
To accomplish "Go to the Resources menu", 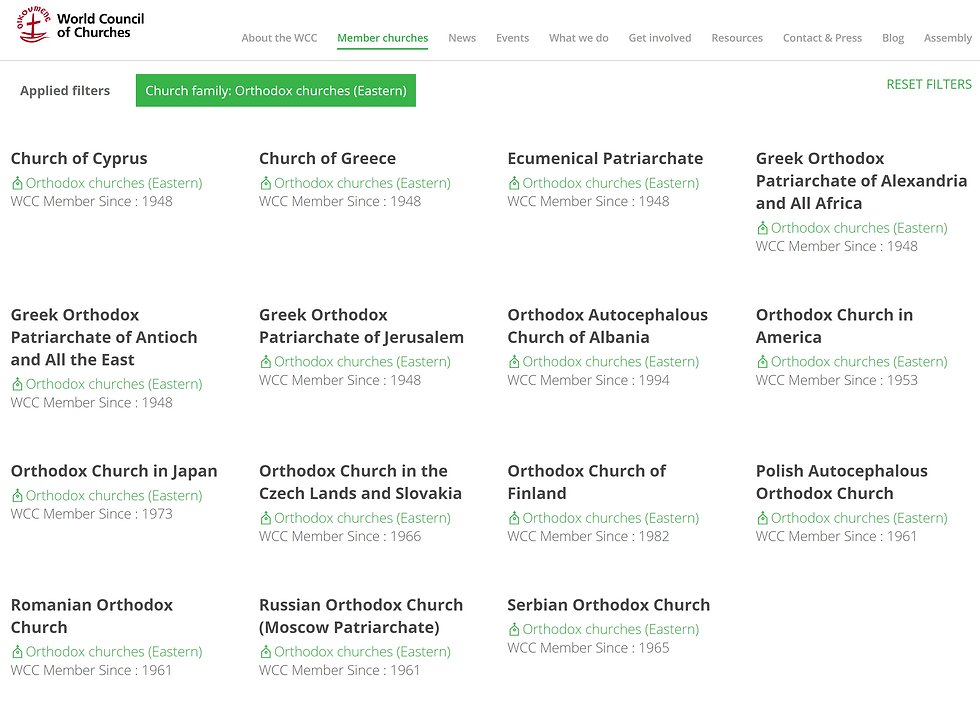I will coord(737,38).
